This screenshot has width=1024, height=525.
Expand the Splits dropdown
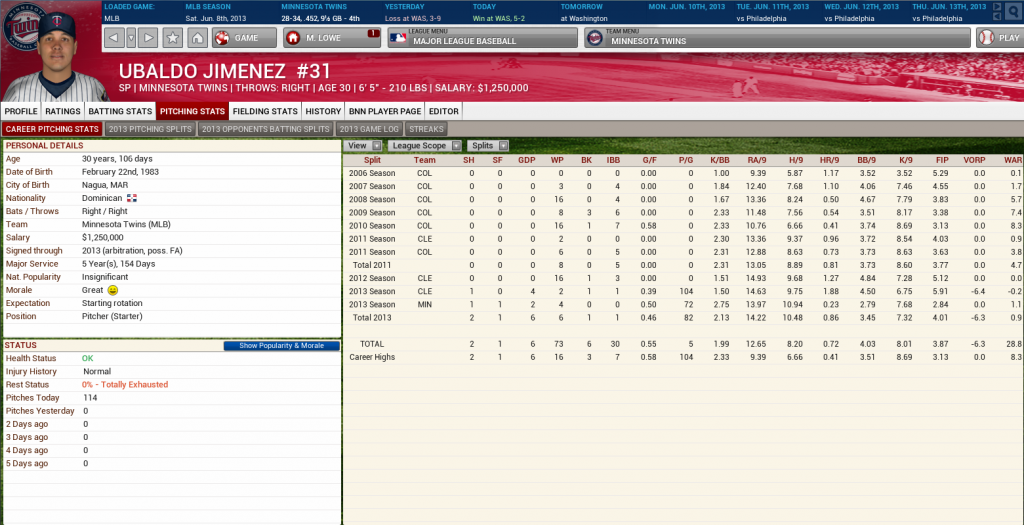pyautogui.click(x=489, y=146)
